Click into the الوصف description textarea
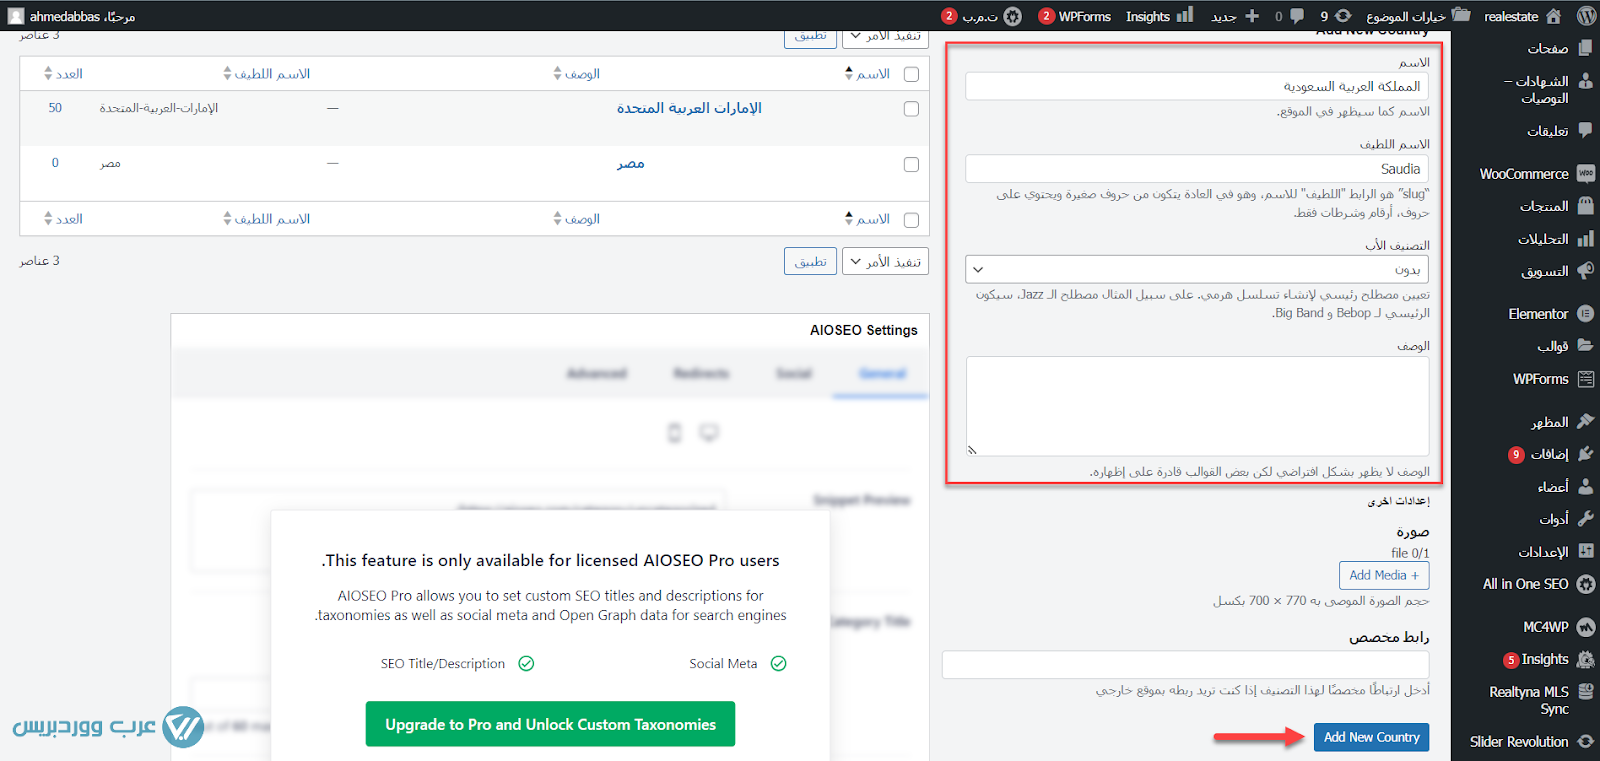The width and height of the screenshot is (1600, 761). click(1197, 405)
